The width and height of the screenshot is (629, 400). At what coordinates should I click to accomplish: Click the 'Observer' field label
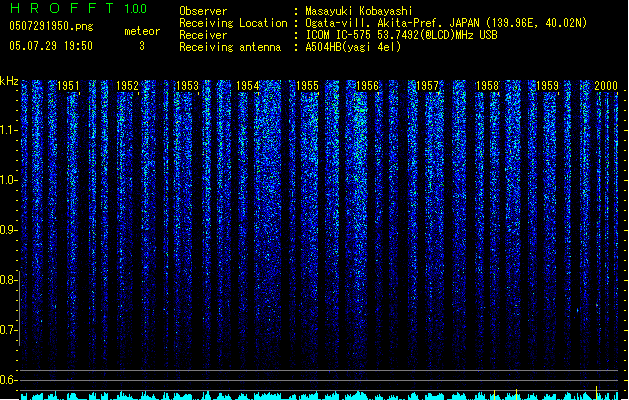click(203, 11)
